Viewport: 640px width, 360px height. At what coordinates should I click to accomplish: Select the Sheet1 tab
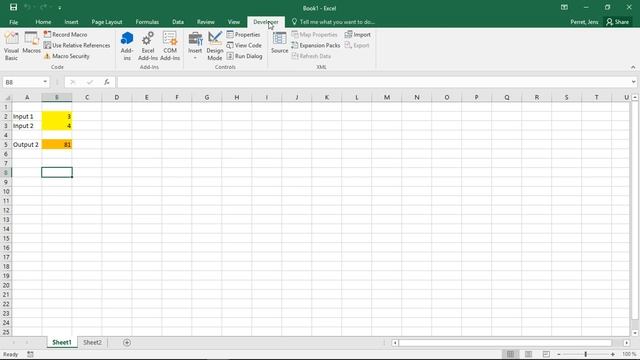(x=62, y=342)
